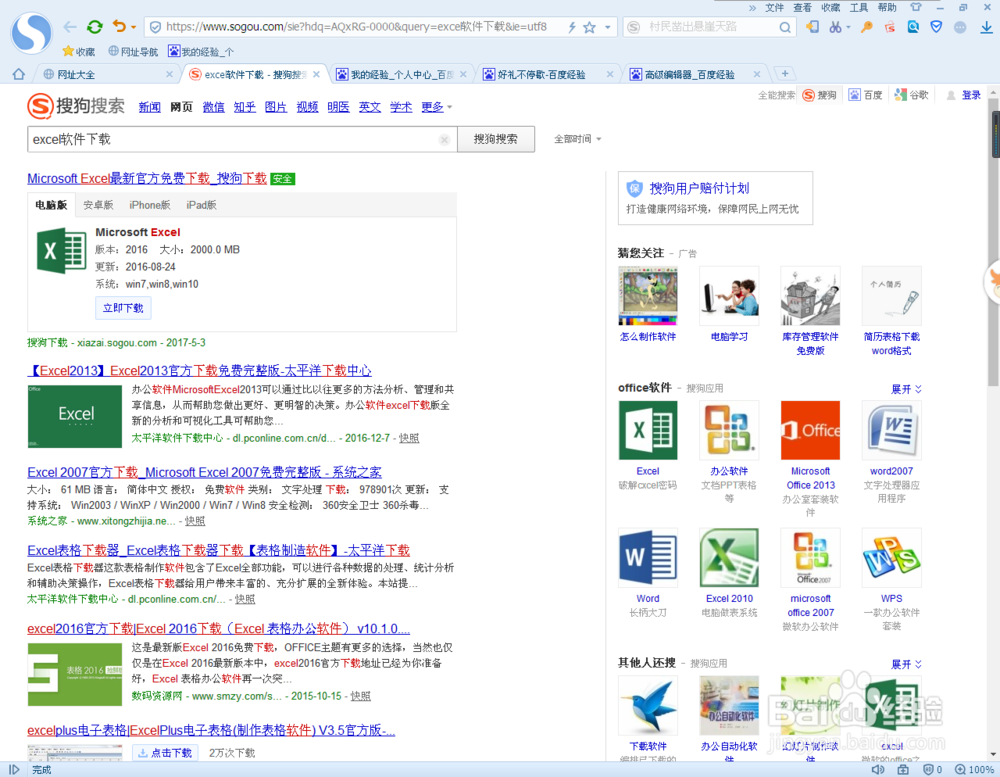Click the orange undo closed-tab icon
Screen dimensions: 1000x777
[119, 26]
